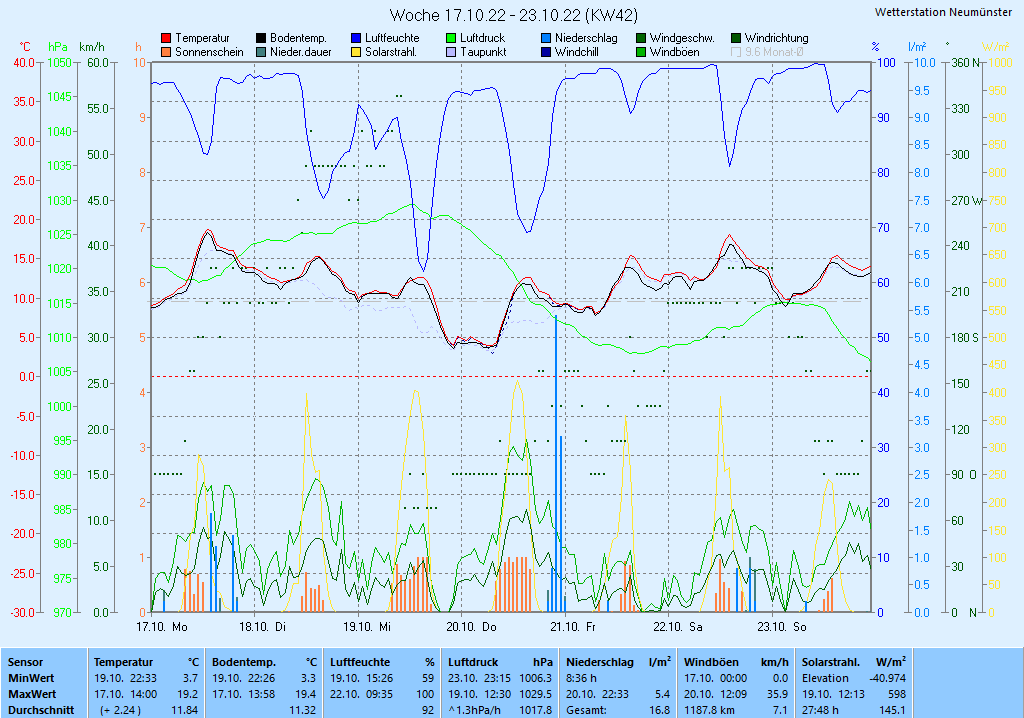Viewport: 1024px width, 718px height.
Task: Click the green Luftdruck legend square
Action: [x=451, y=38]
